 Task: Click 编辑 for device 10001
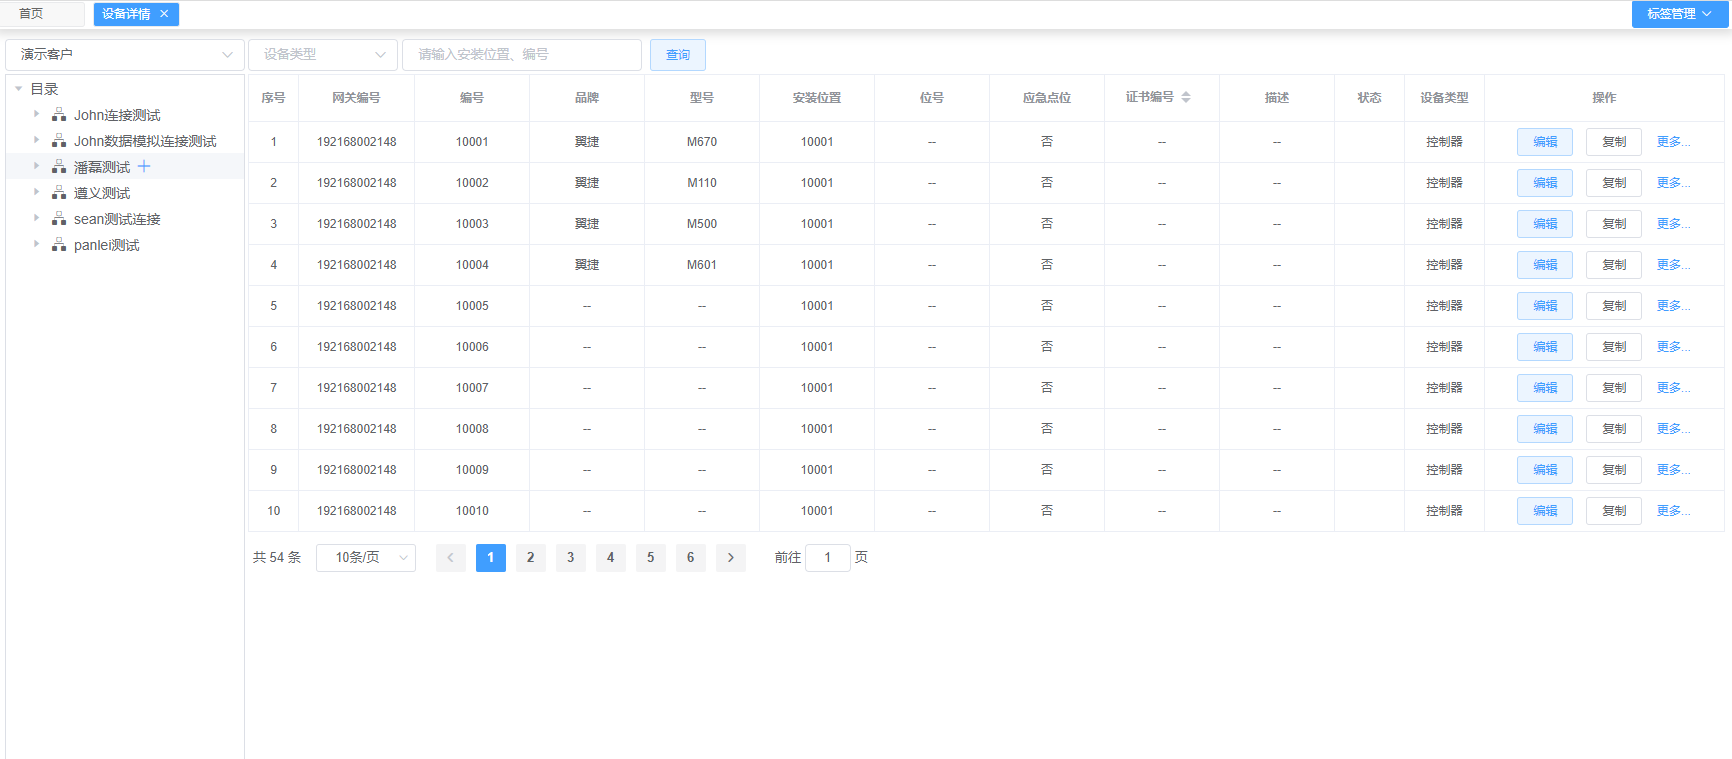click(x=1544, y=142)
